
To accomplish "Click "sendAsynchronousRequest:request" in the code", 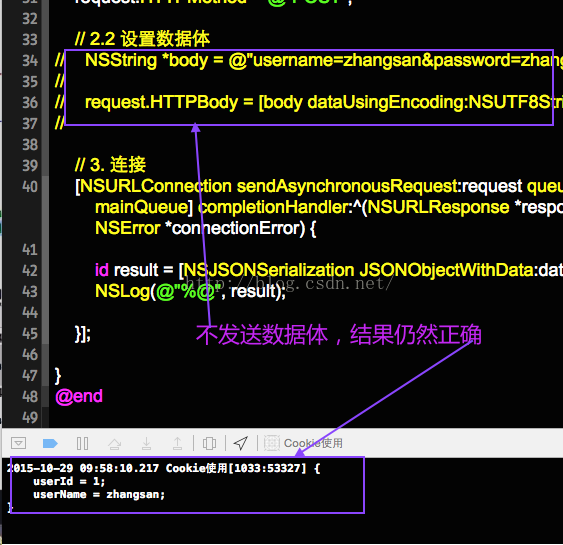I will (380, 186).
